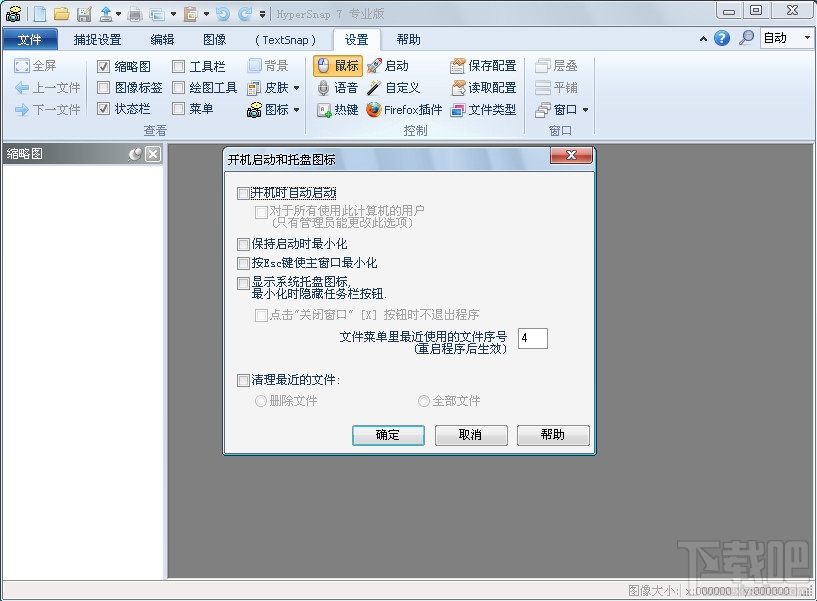The width and height of the screenshot is (817, 601).
Task: Switch to the 捕捉设置 ribbon tab
Action: 97,39
